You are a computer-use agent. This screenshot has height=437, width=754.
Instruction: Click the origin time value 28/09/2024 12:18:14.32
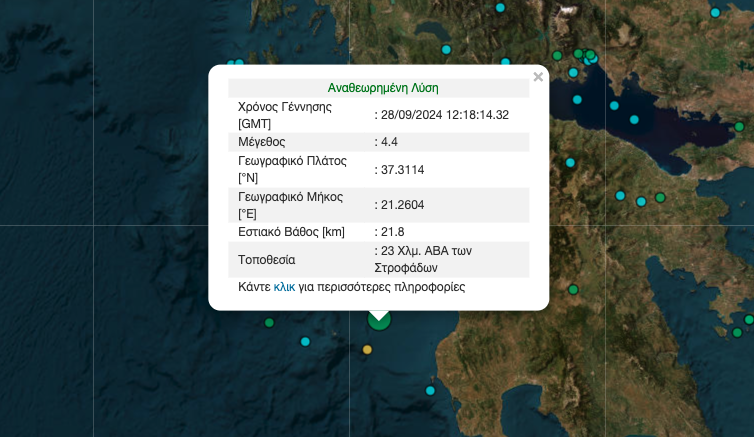tap(444, 115)
